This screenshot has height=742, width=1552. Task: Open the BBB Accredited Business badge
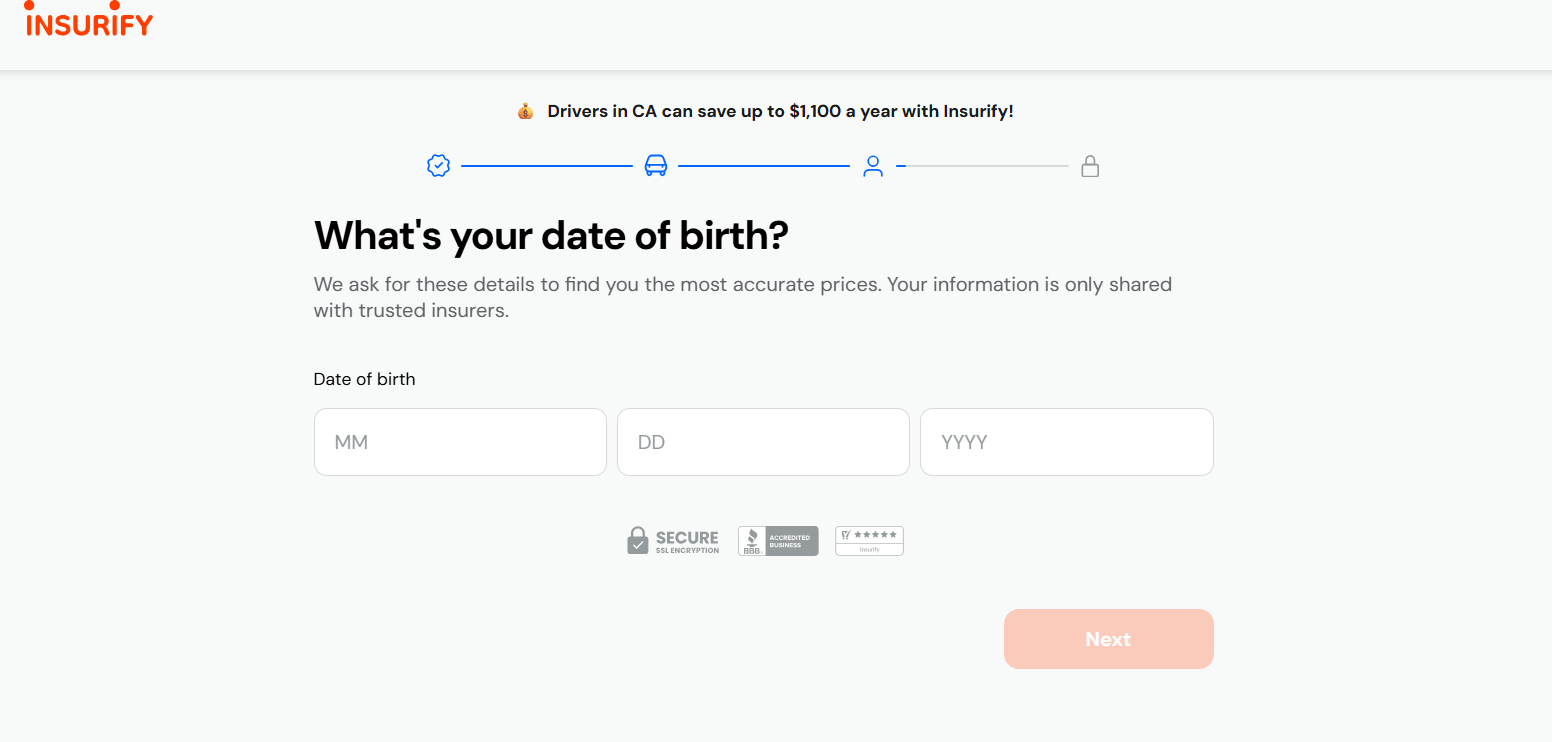(x=778, y=541)
